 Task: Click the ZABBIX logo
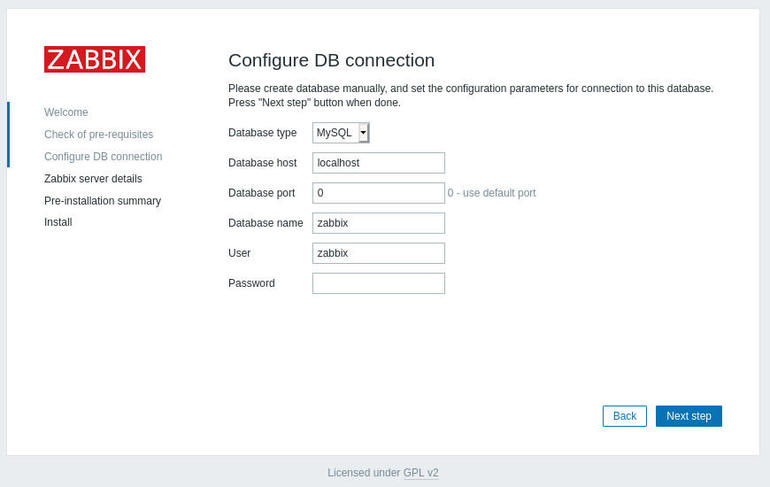click(94, 59)
